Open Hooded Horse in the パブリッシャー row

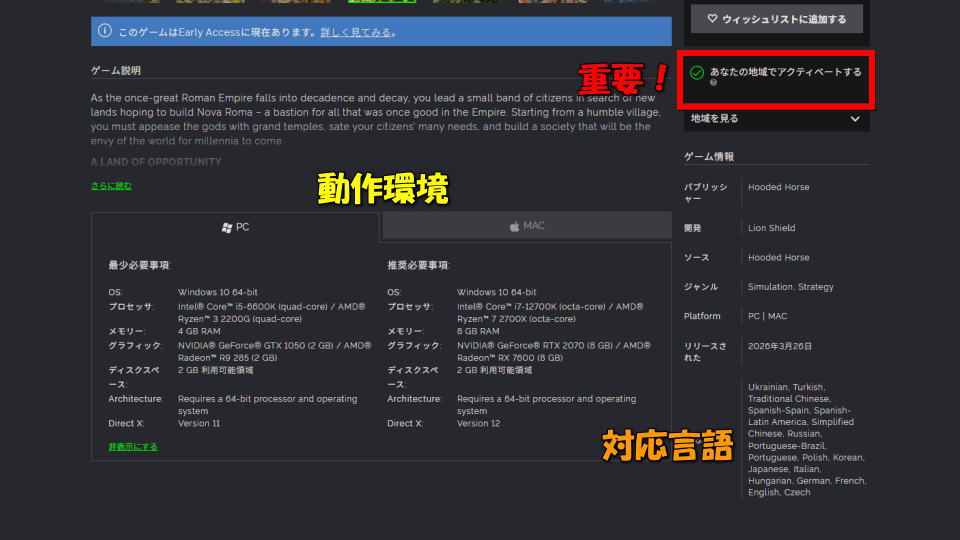[778, 187]
